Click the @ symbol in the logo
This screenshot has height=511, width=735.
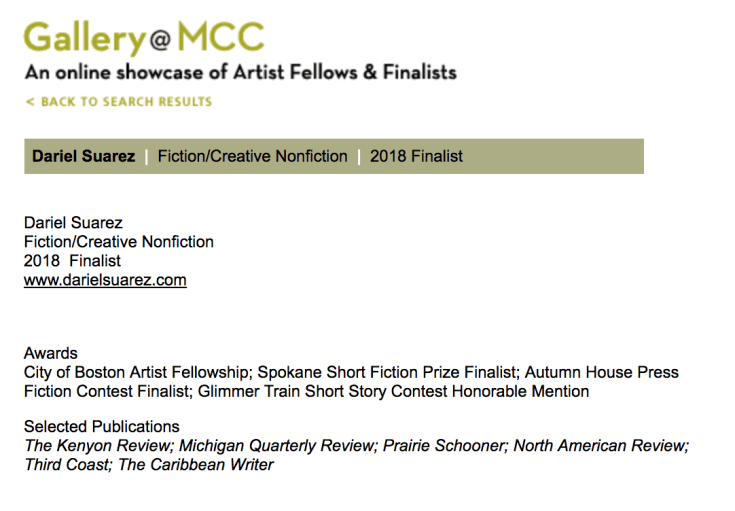coord(160,40)
